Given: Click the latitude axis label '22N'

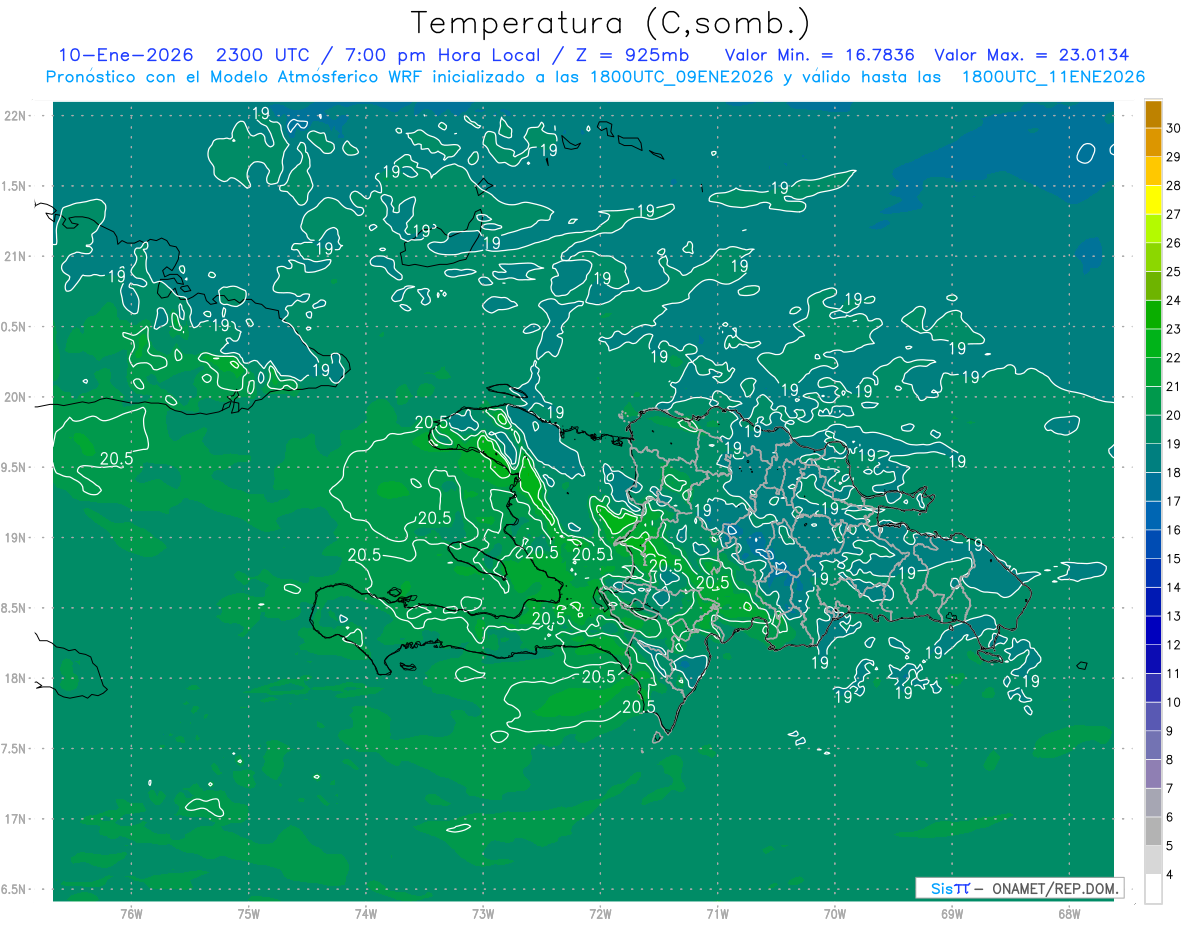Looking at the screenshot, I should [17, 116].
